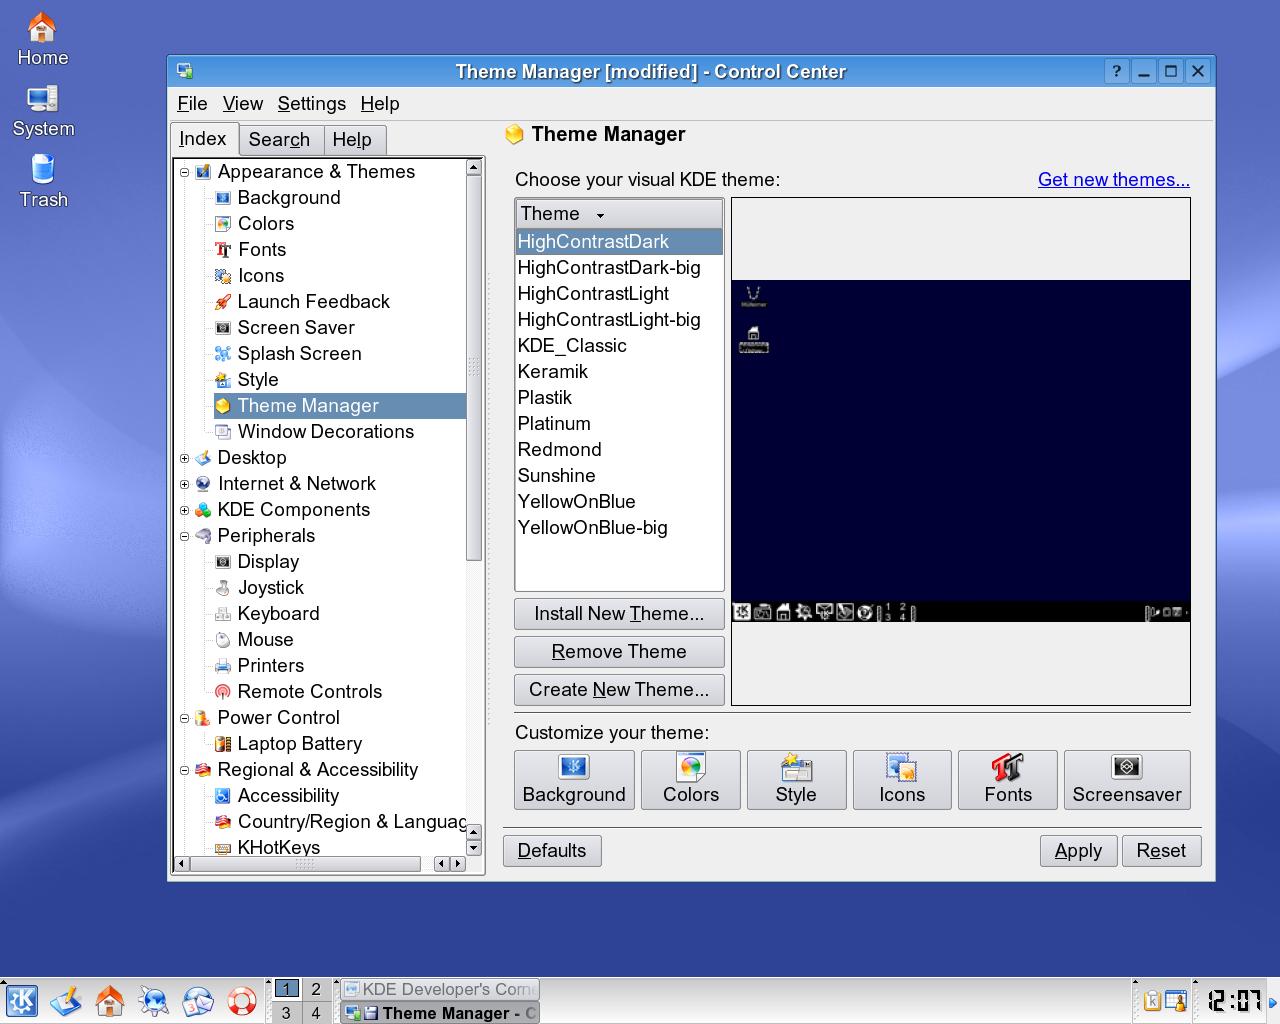Select the Screen Saver tree icon
The height and width of the screenshot is (1024, 1280).
pyautogui.click(x=223, y=328)
